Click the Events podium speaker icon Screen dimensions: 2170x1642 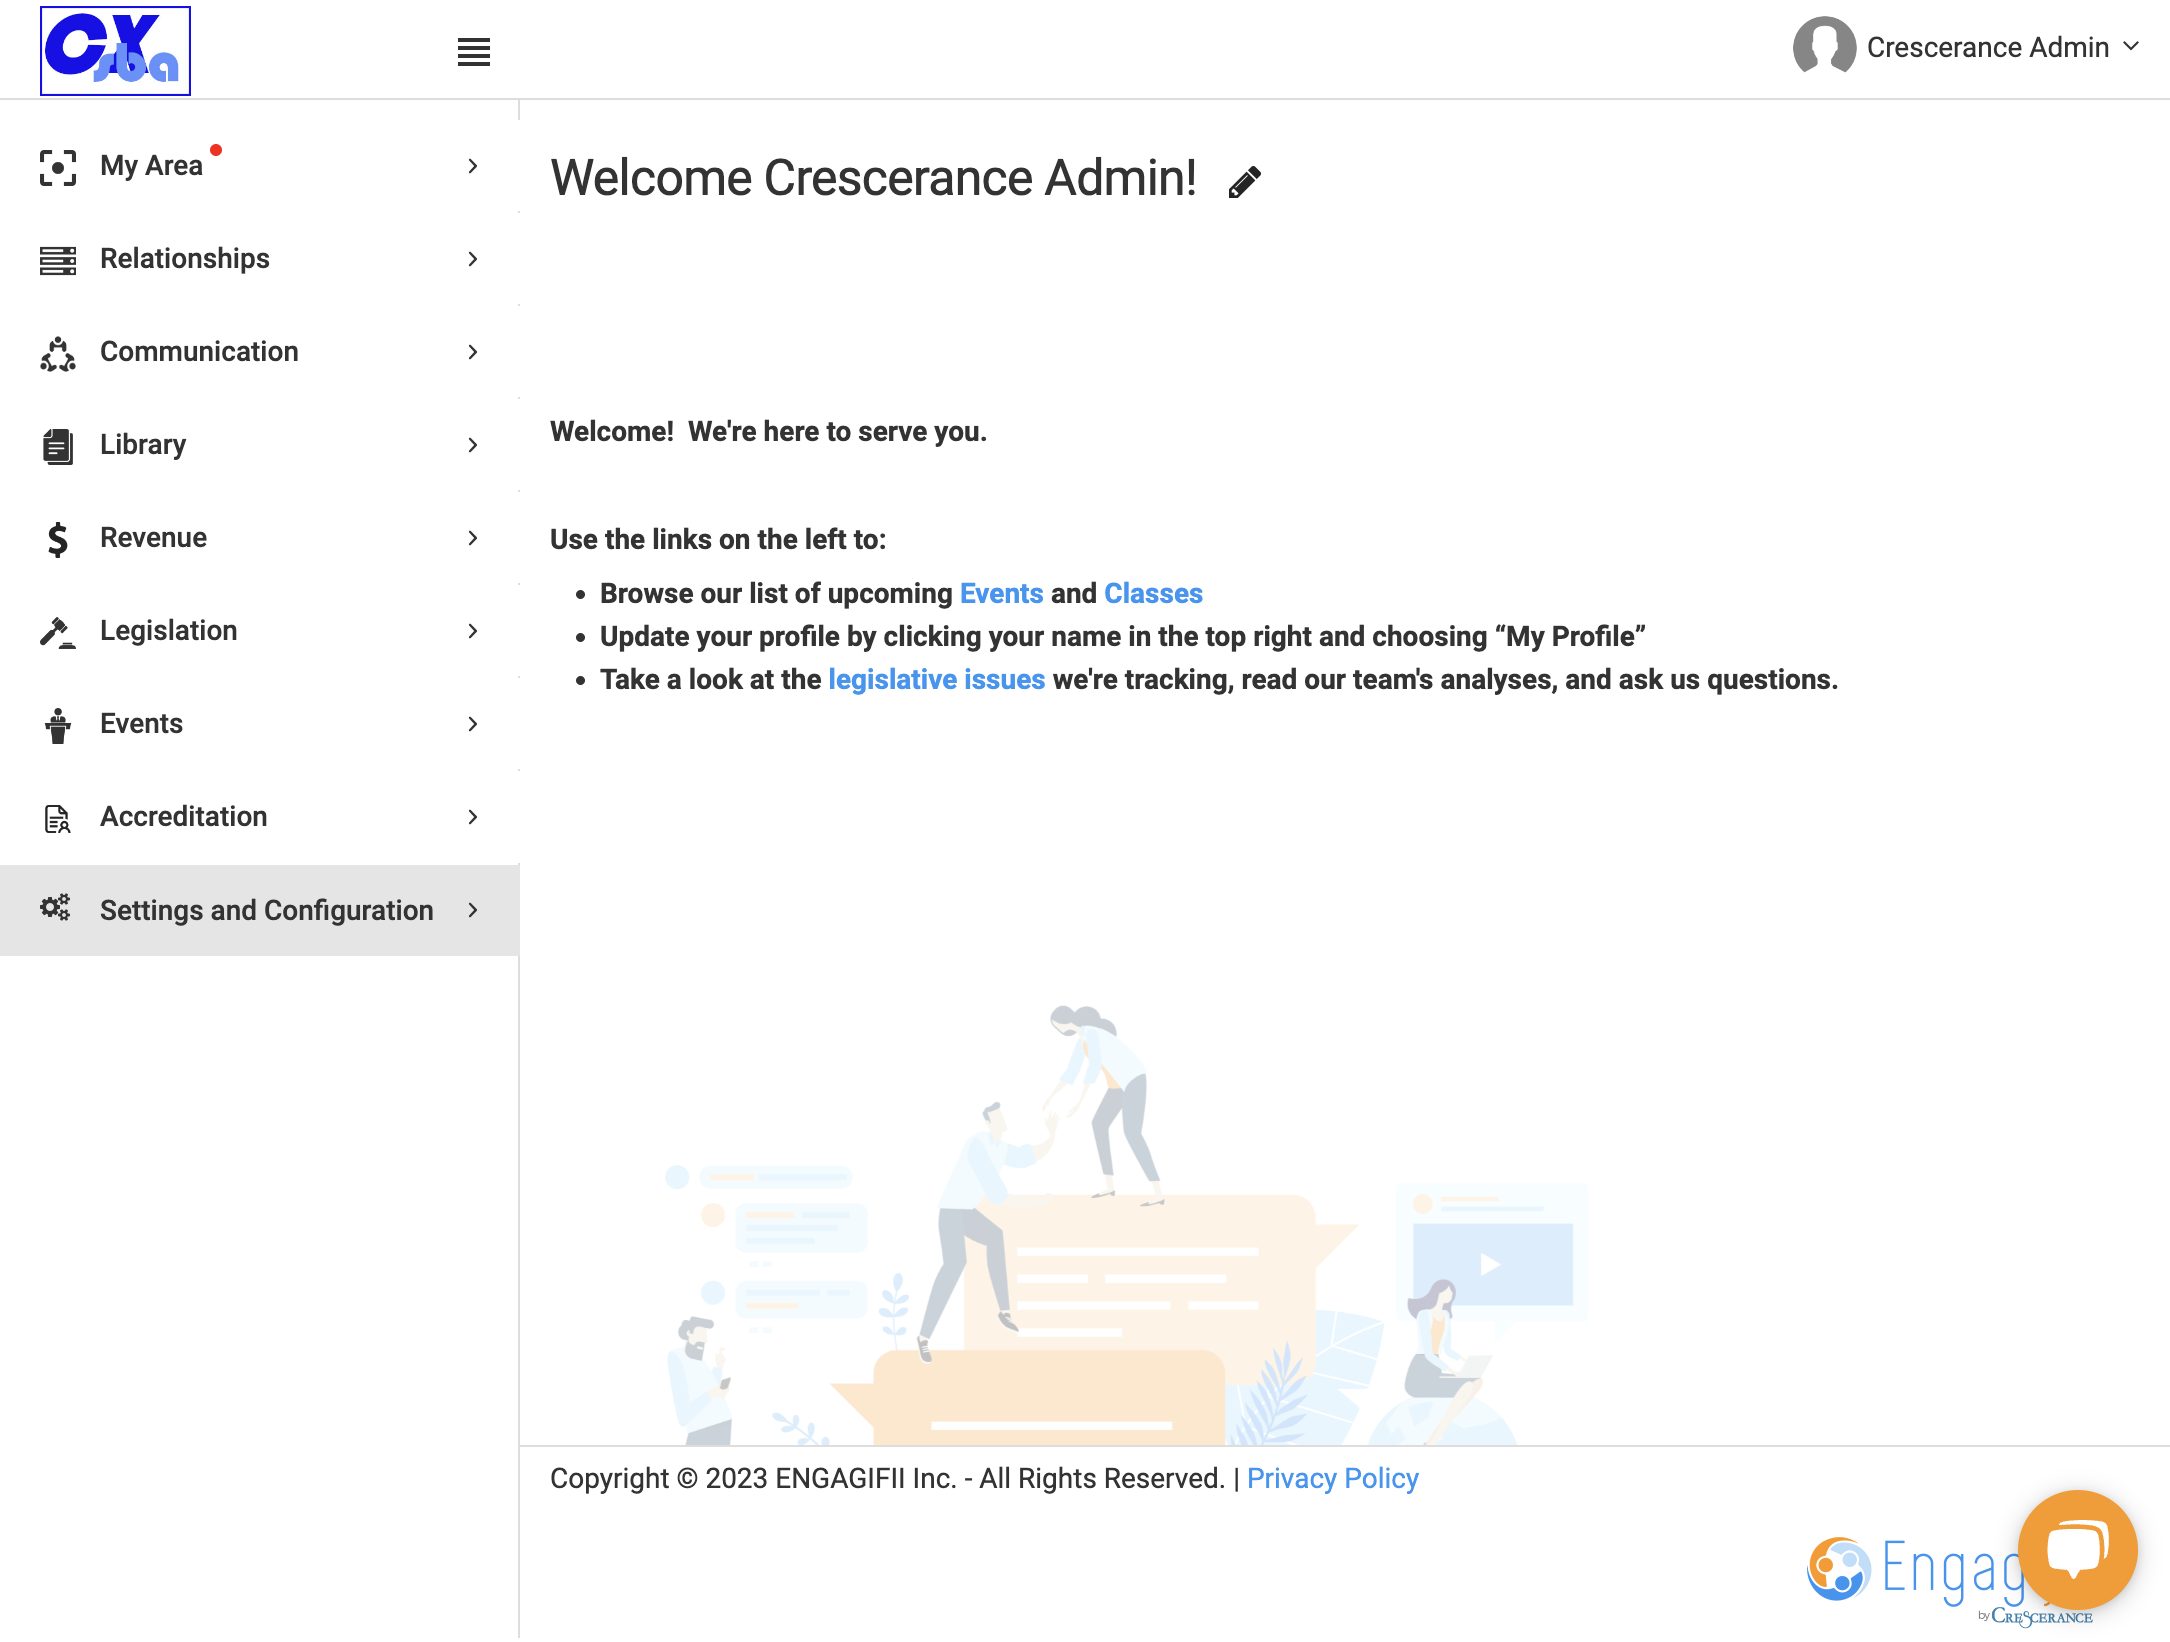click(58, 725)
